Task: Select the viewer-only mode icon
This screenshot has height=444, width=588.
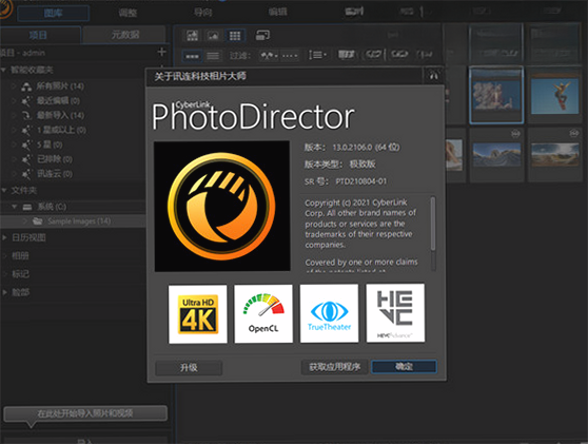Action: coord(213,36)
